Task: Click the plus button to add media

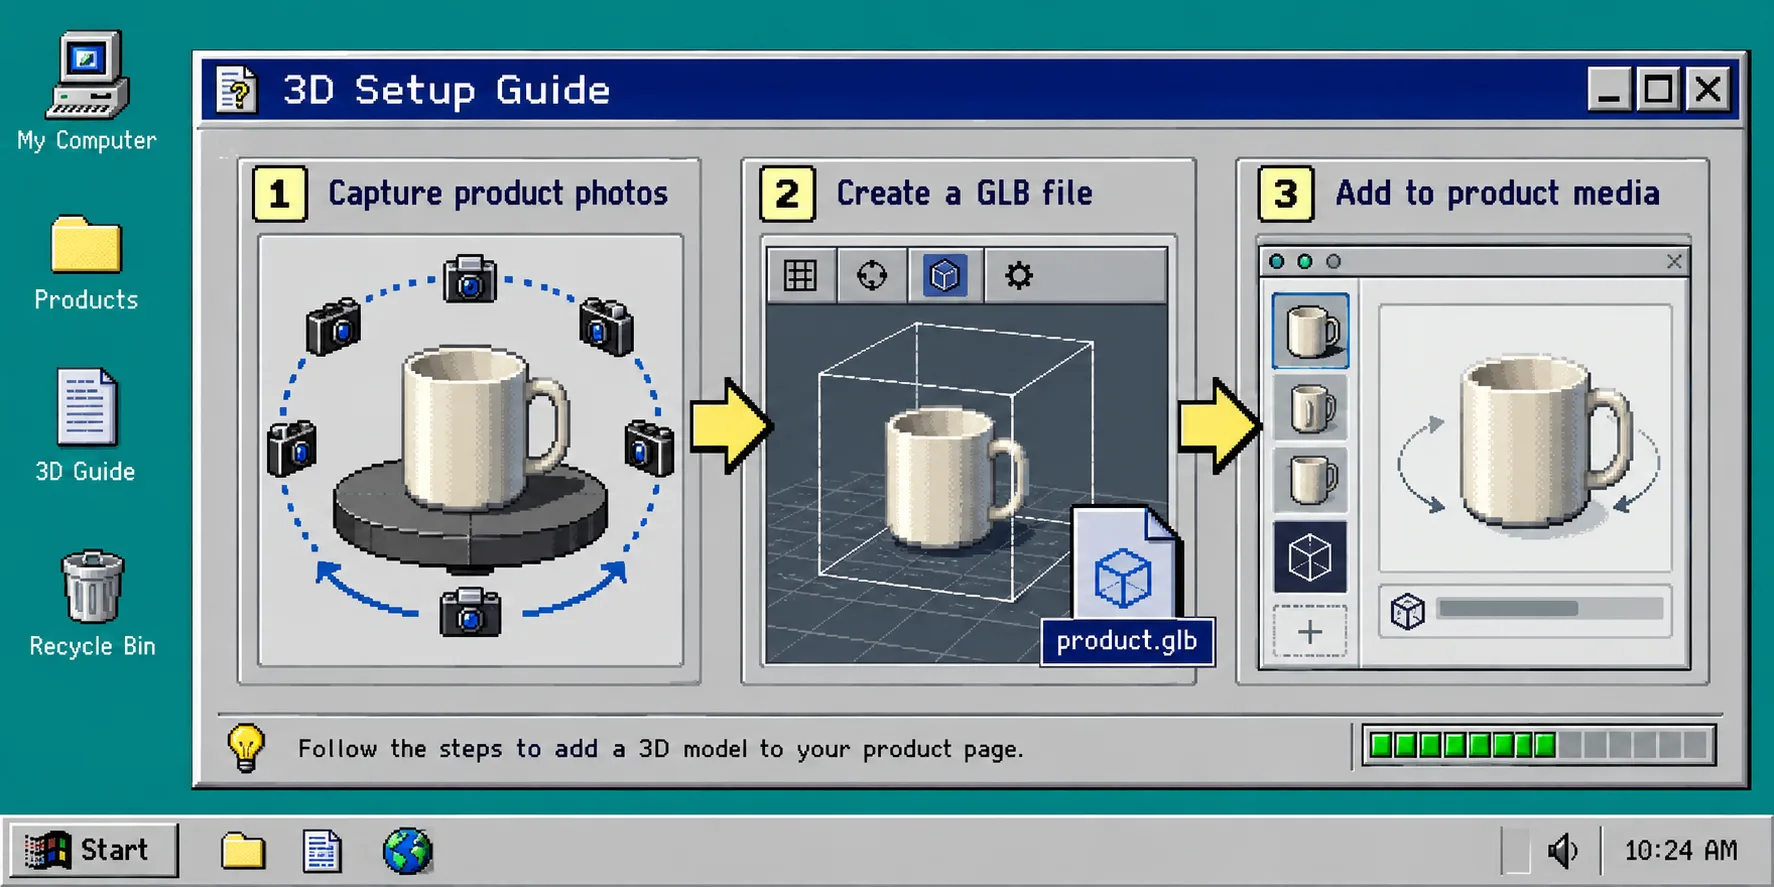Action: 1310,632
